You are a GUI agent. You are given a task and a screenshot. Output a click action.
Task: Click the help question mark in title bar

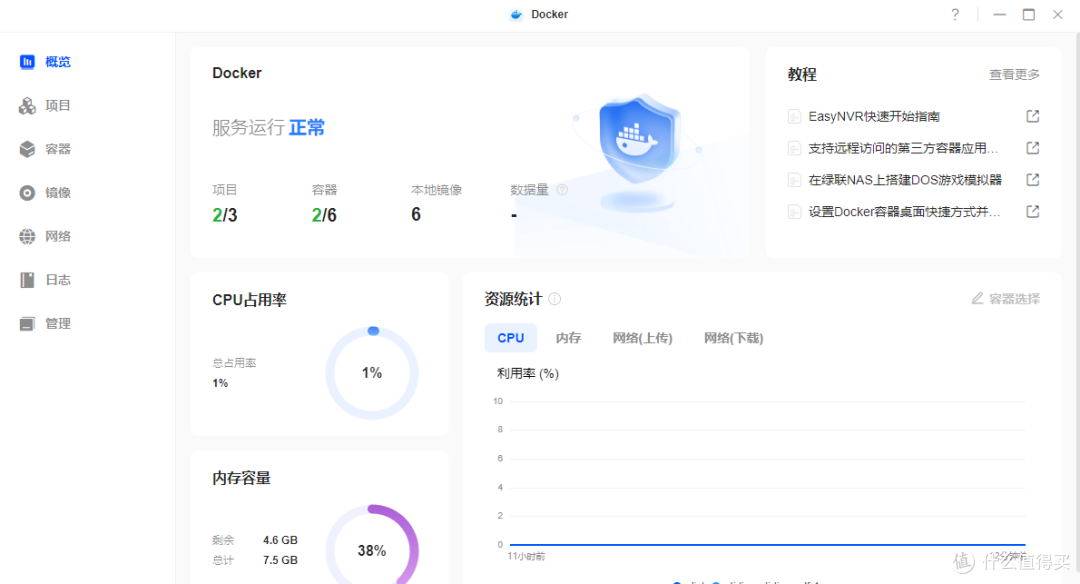(x=955, y=14)
